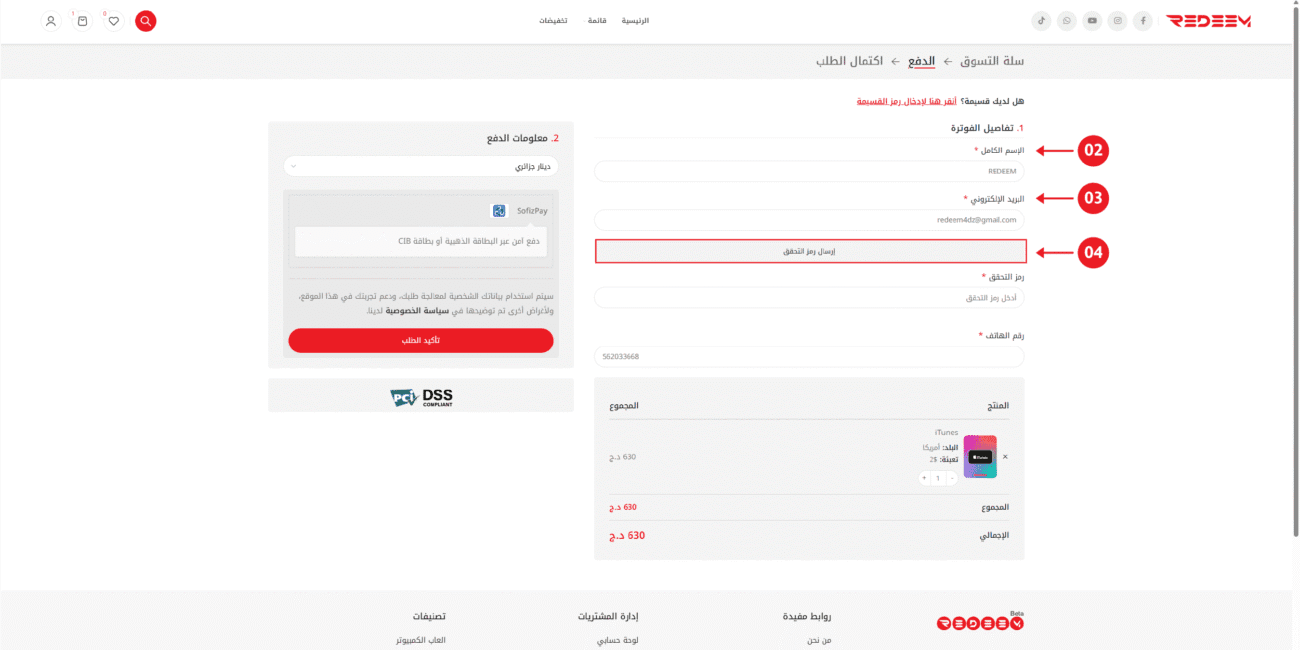Select the الدفع breadcrumb step

coord(921,61)
